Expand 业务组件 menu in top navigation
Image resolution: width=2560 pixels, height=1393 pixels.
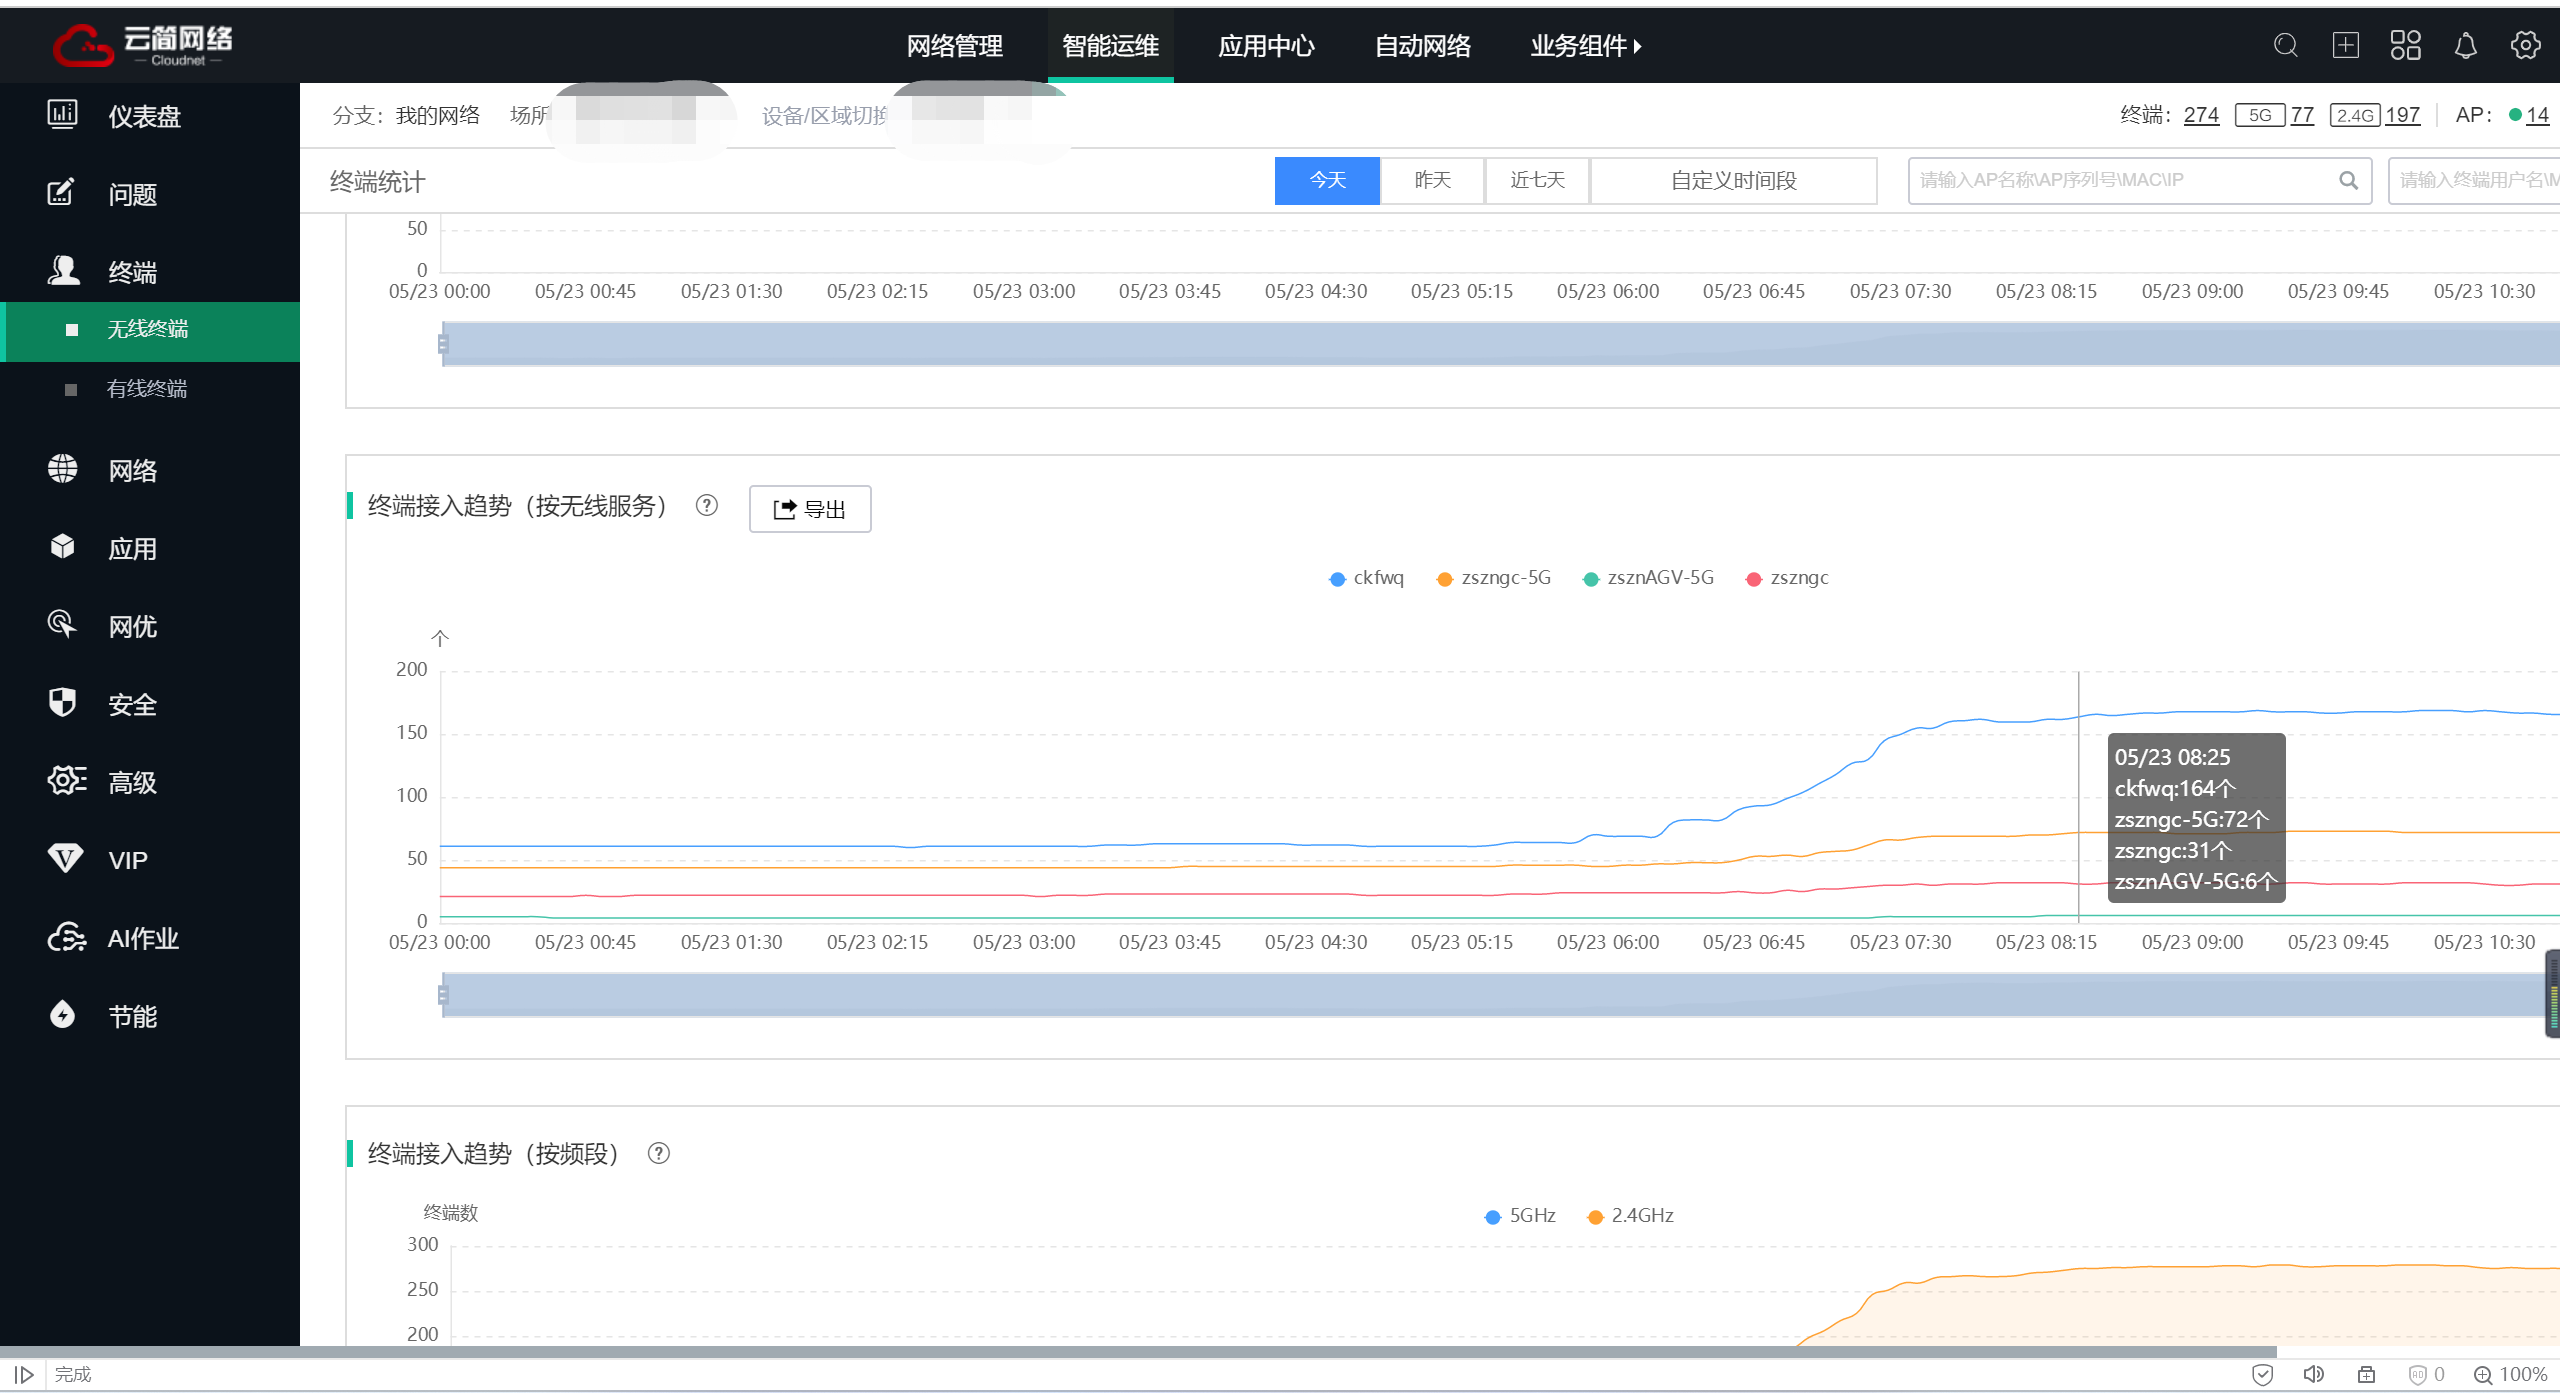pos(1585,46)
